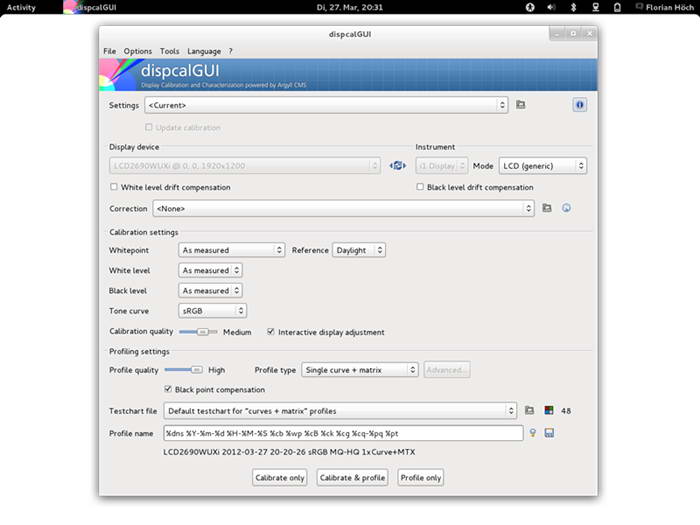
Task: Open the Florian Höch user menu
Action: coord(665,7)
